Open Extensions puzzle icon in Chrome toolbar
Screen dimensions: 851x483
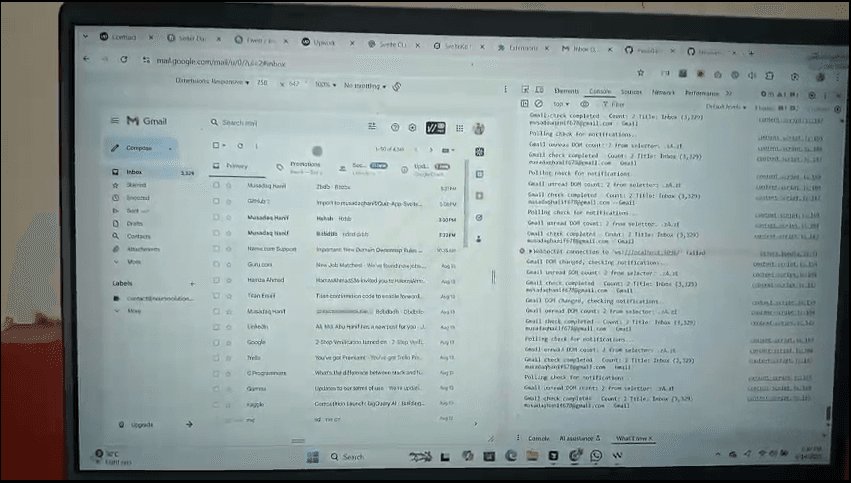click(769, 75)
